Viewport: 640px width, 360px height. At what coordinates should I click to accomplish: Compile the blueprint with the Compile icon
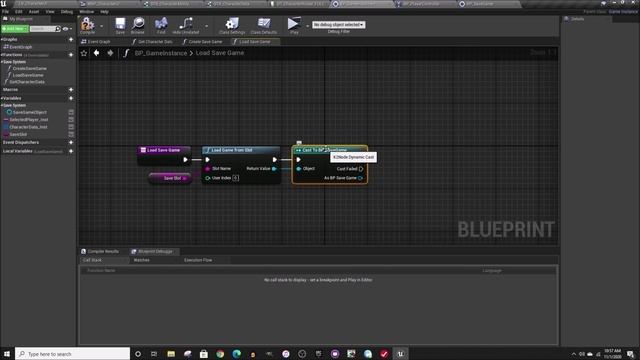pyautogui.click(x=87, y=25)
